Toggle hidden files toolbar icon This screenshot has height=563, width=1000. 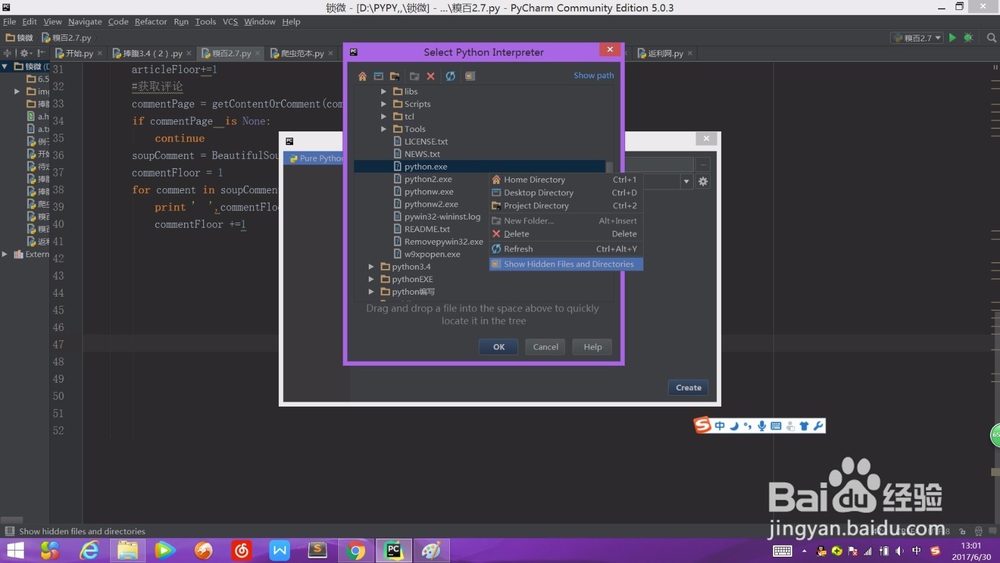470,76
